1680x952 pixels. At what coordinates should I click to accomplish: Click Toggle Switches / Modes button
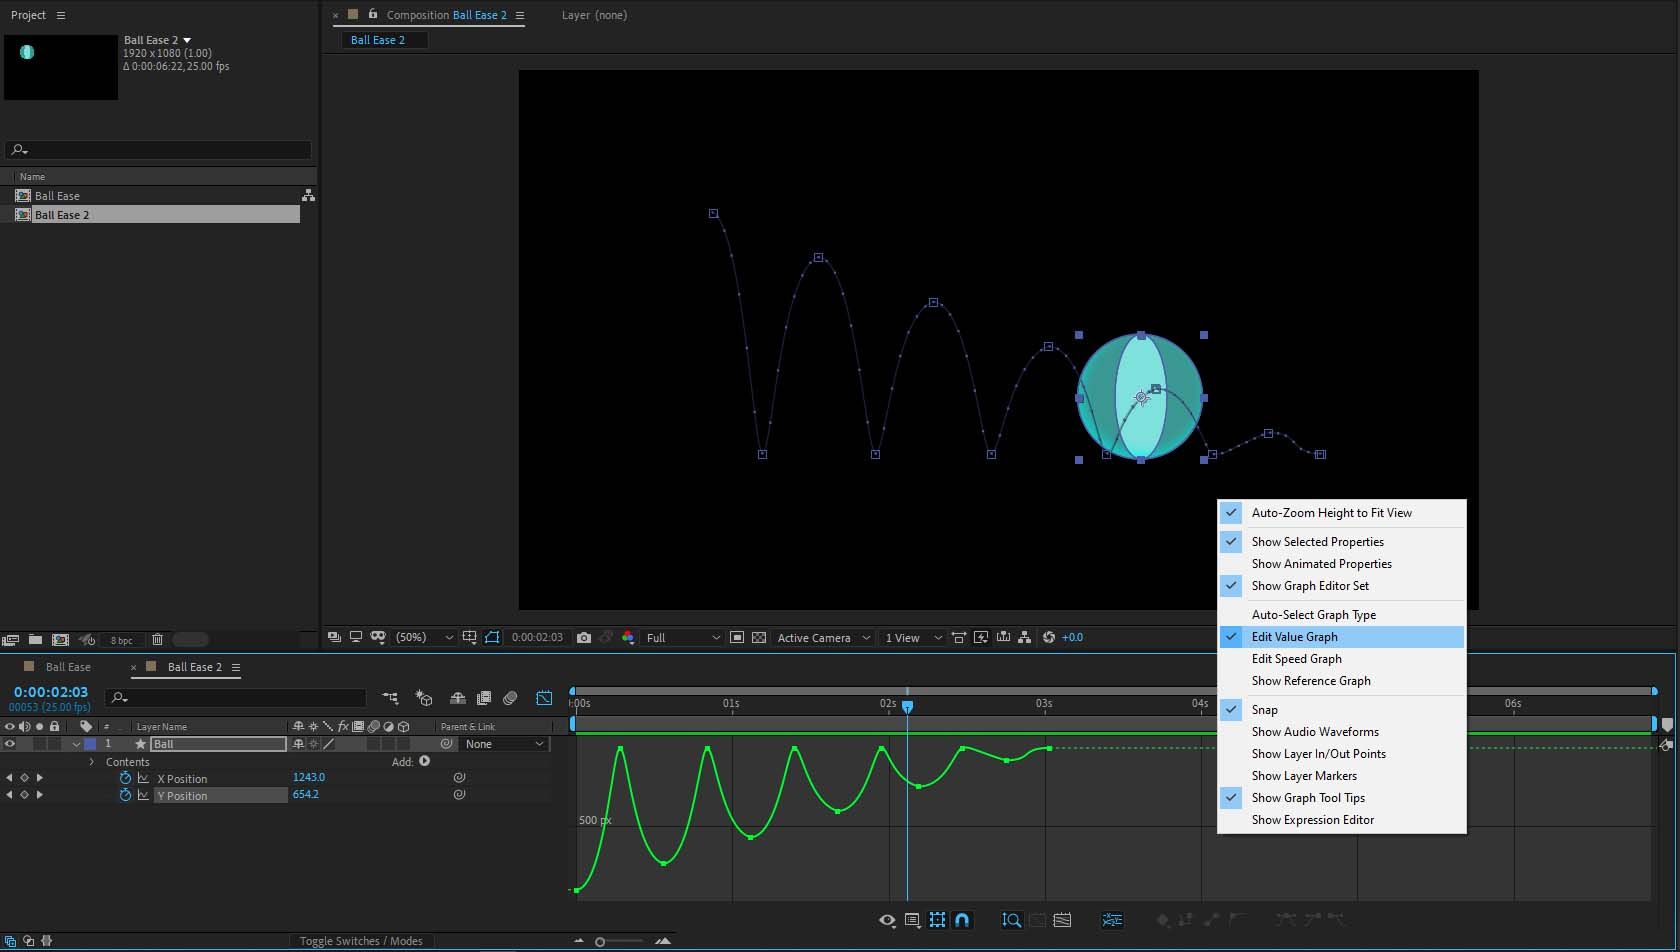[361, 941]
